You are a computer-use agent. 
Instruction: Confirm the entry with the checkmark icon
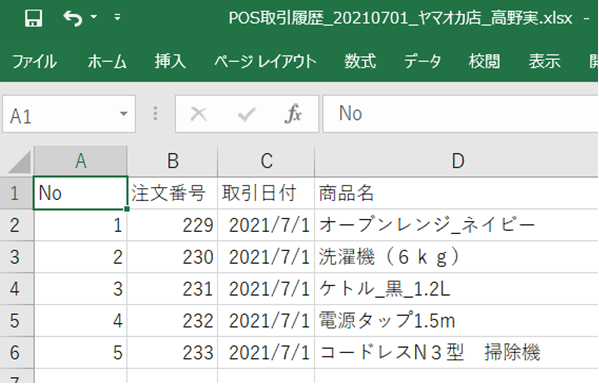click(246, 114)
